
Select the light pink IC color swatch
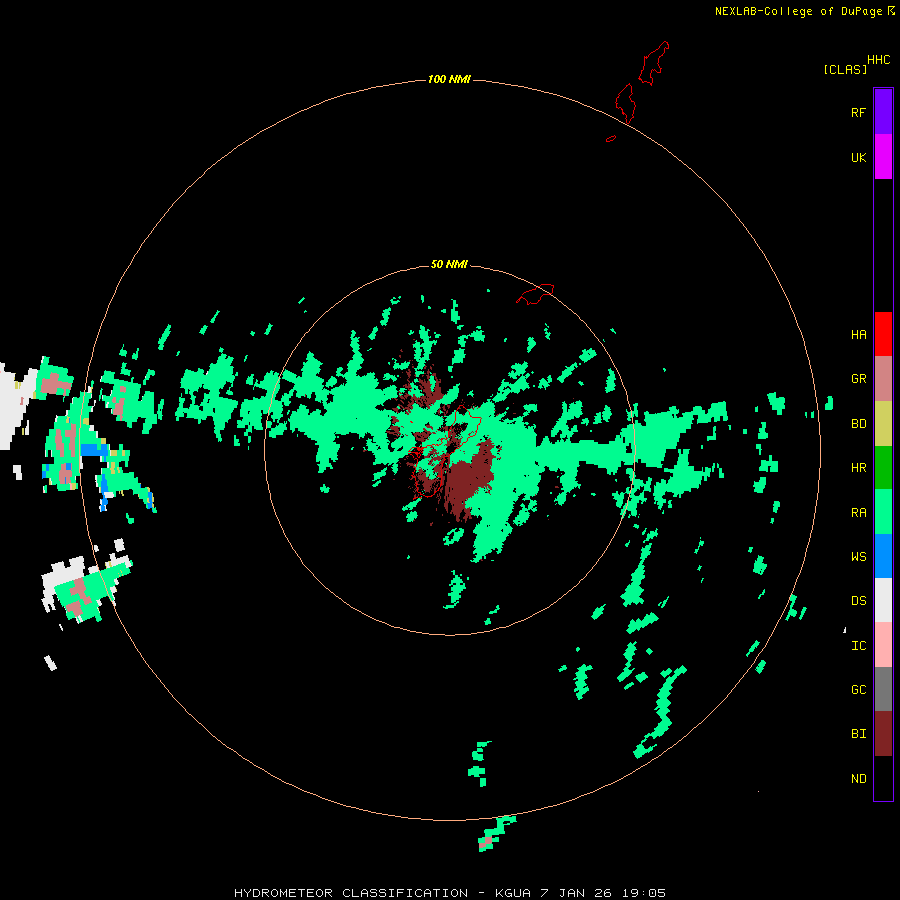click(883, 645)
